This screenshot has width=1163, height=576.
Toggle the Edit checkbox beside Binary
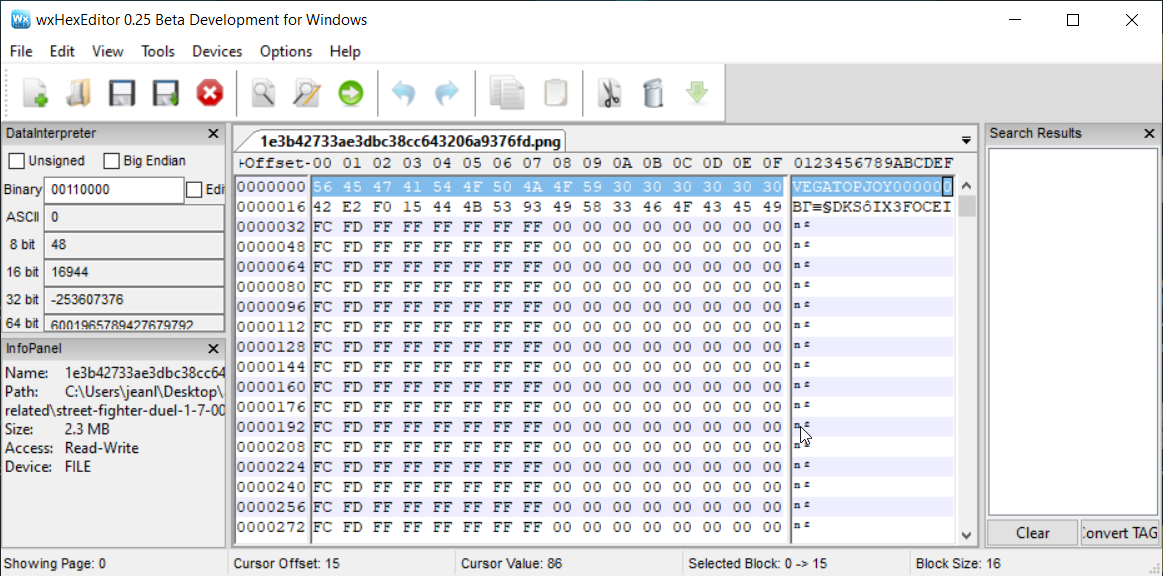[x=194, y=190]
